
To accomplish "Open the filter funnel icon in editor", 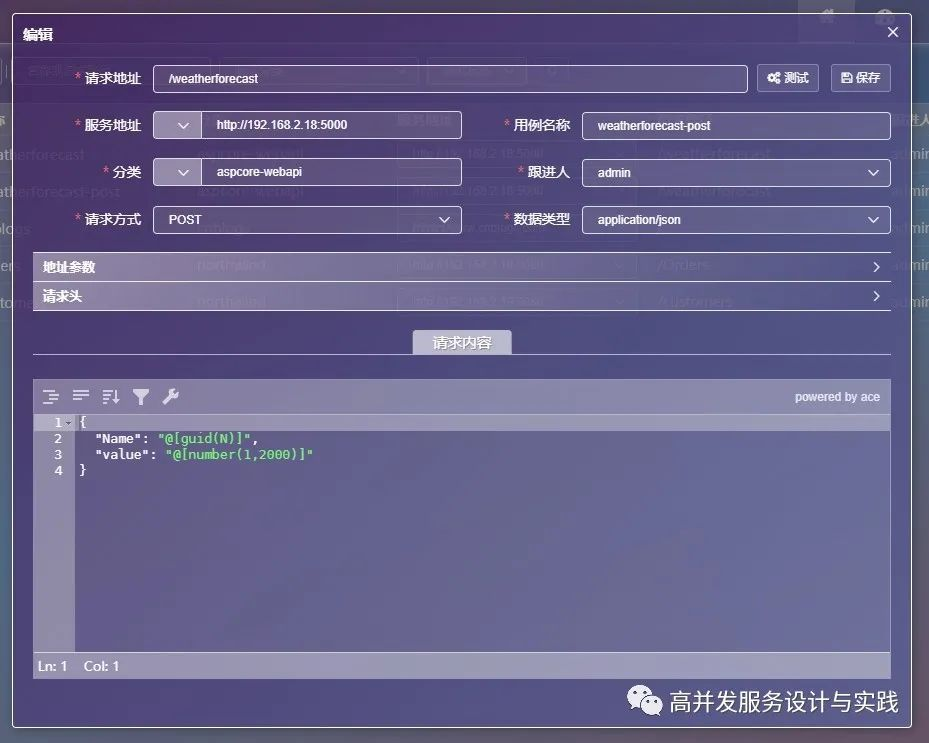I will [x=141, y=396].
